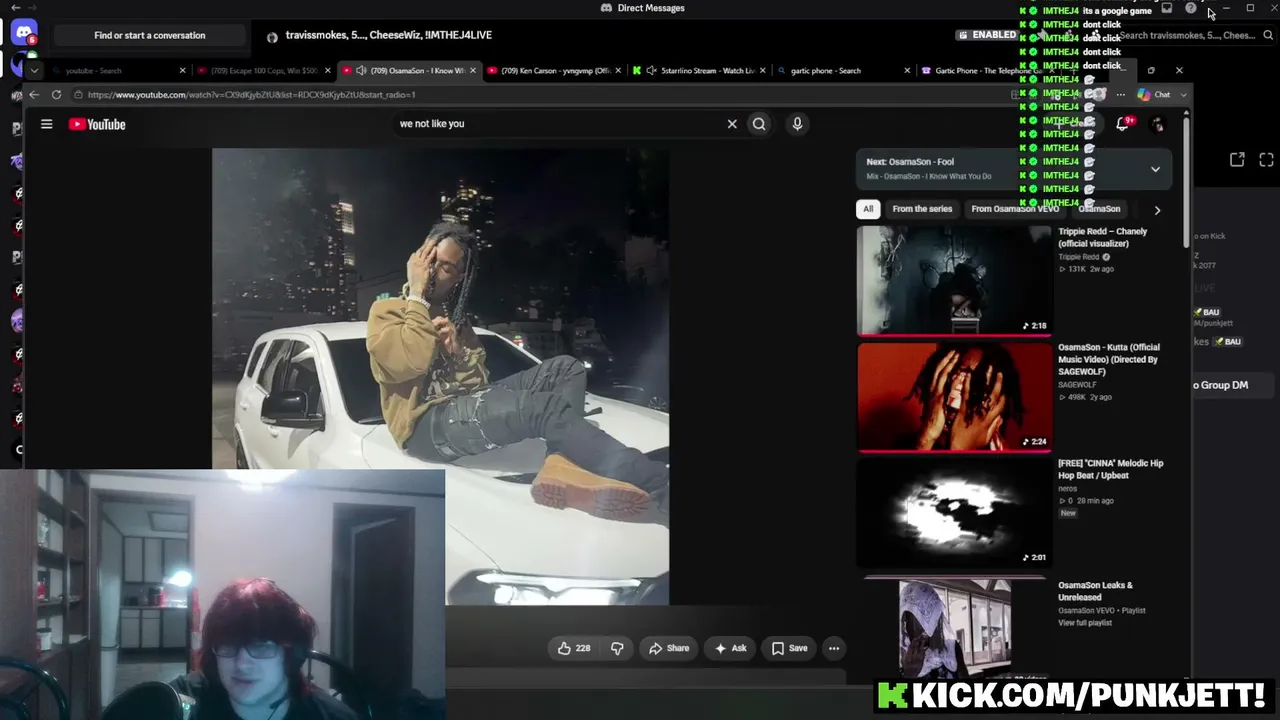Close the 'youtube - Search' tab

click(182, 71)
